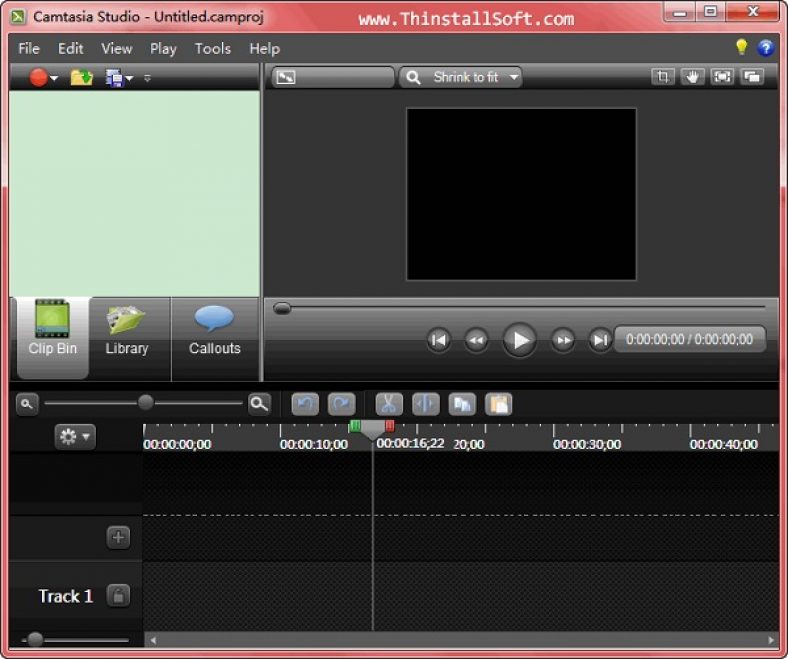Click the timeline scroll right arrow
788x659 pixels.
pyautogui.click(x=771, y=640)
